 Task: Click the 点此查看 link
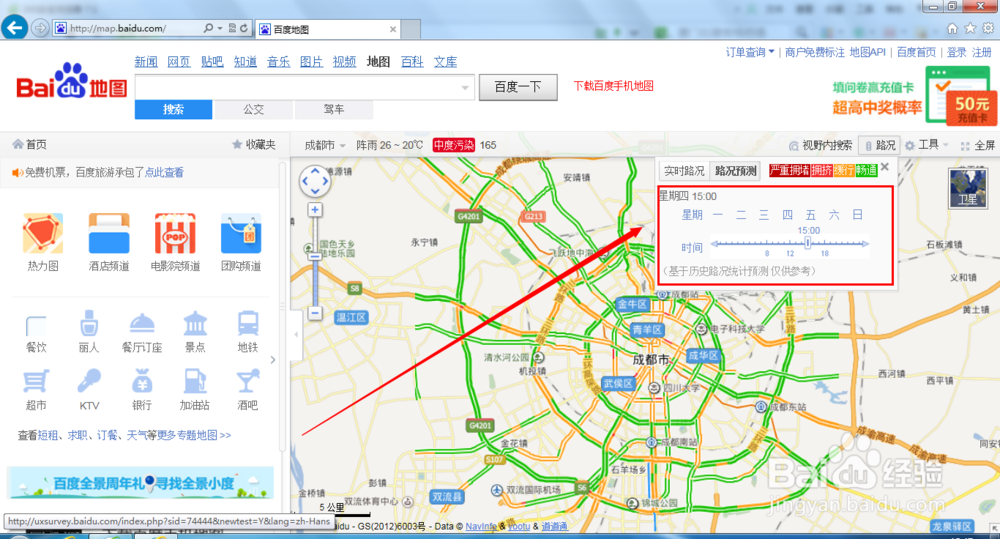tap(164, 172)
